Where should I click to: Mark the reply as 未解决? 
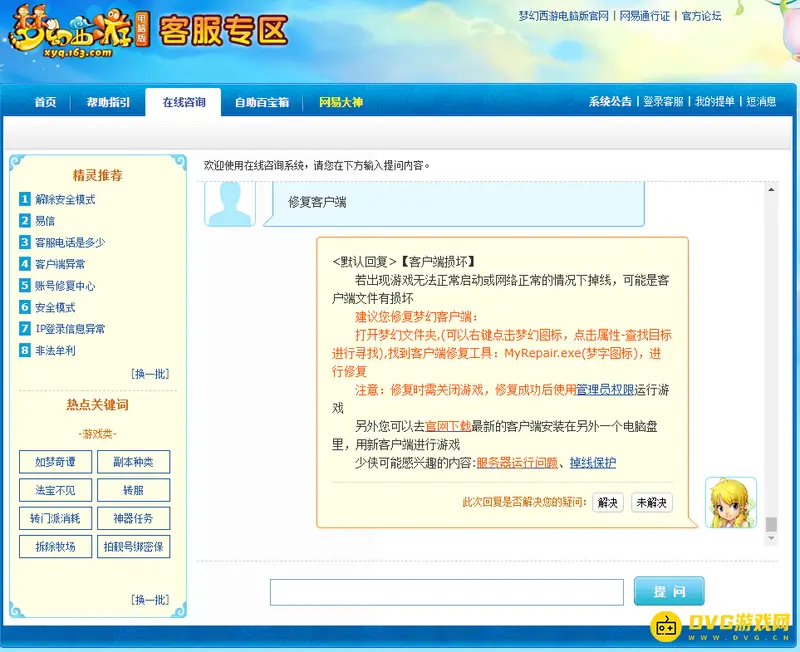click(x=652, y=503)
